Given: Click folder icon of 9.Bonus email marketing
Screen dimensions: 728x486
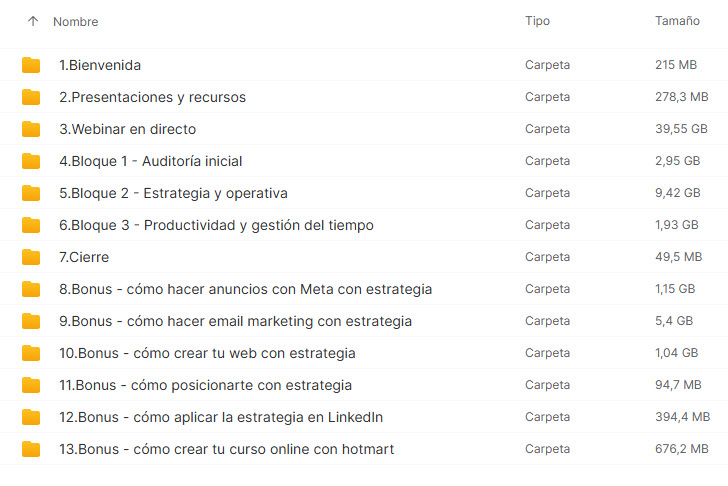Looking at the screenshot, I should point(31,321).
